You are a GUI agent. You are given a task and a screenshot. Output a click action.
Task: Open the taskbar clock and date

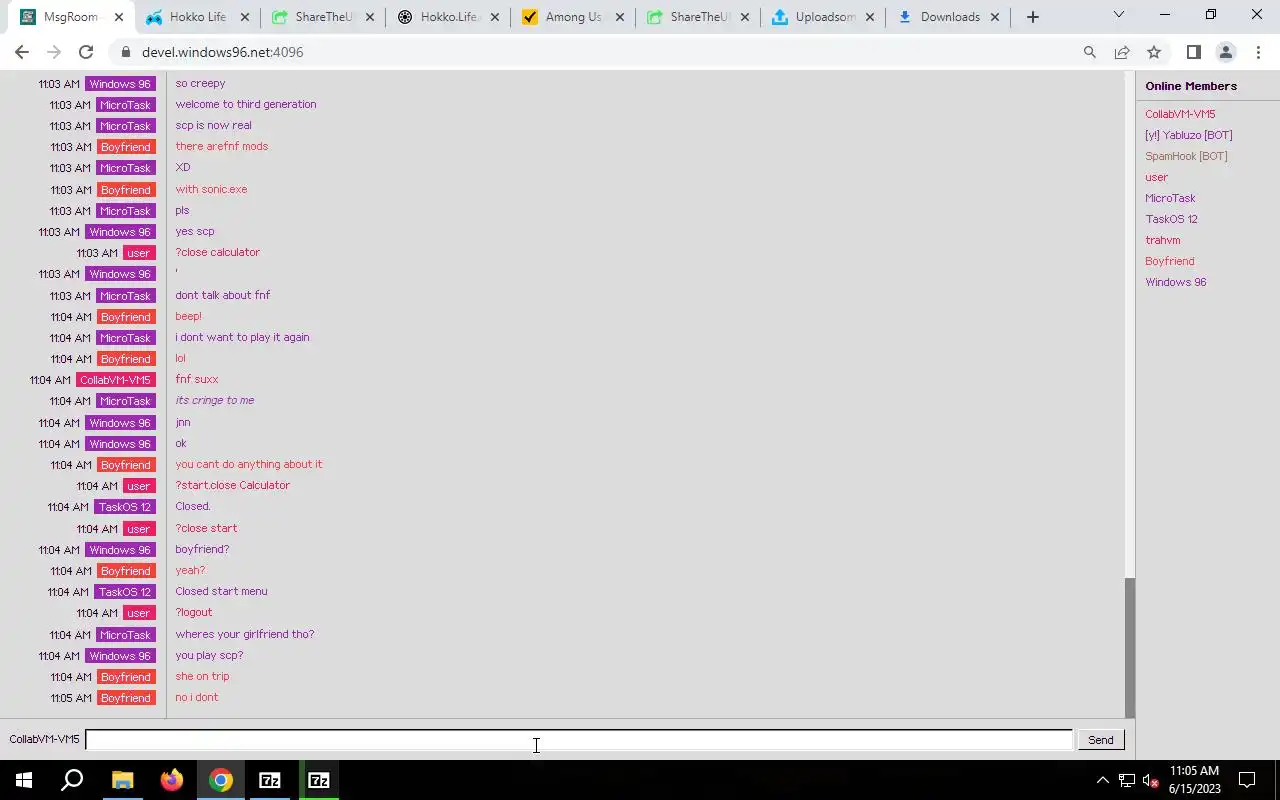coord(1193,780)
